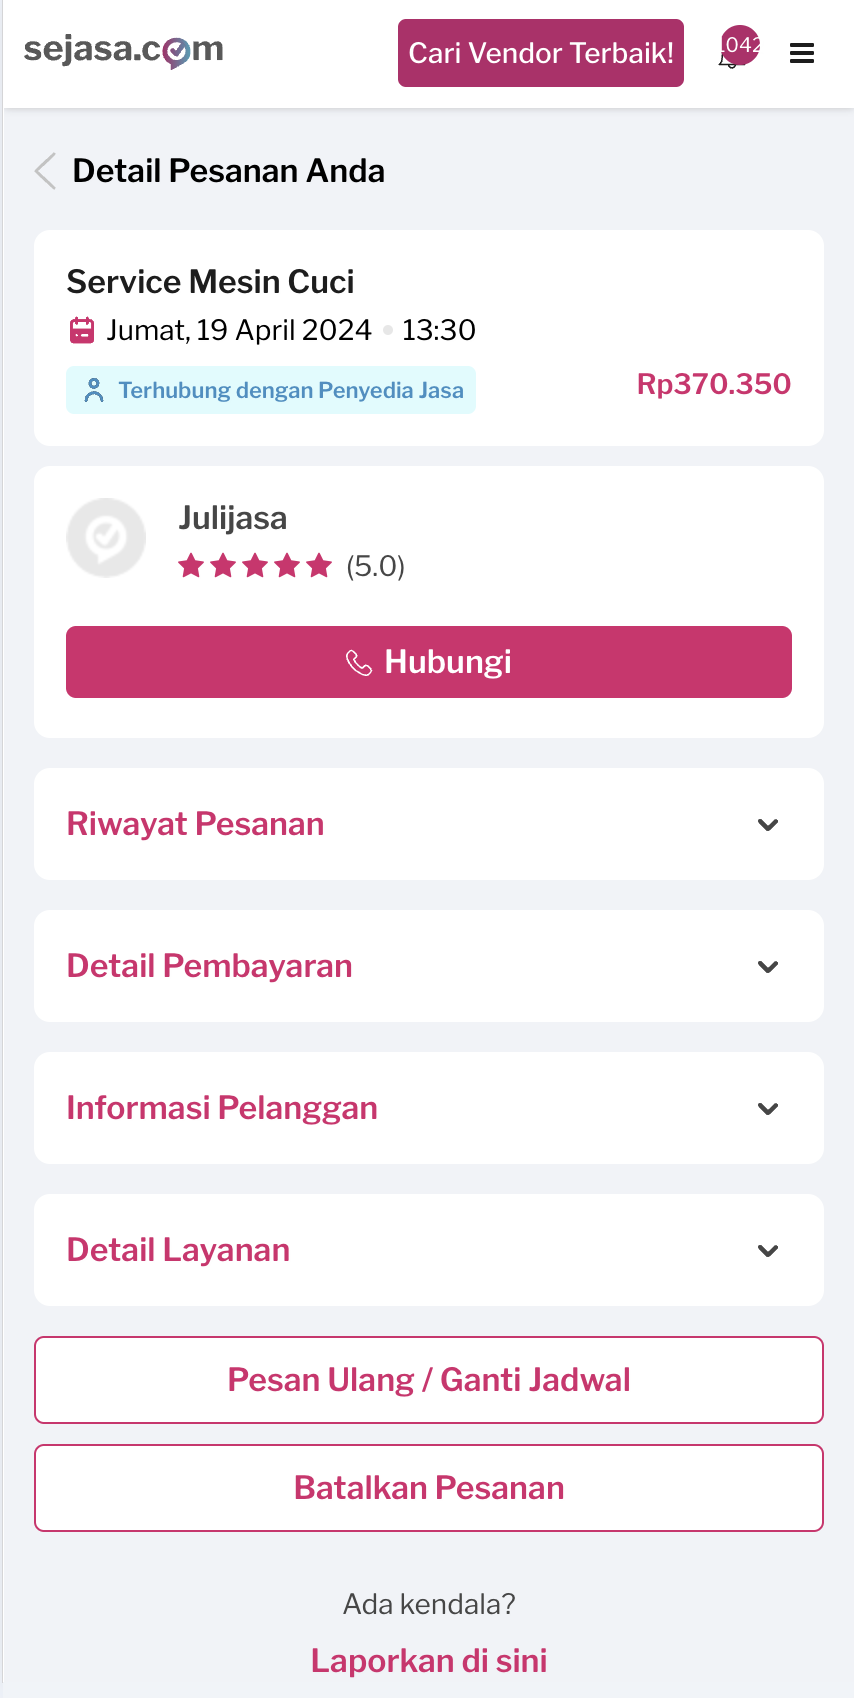This screenshot has height=1698, width=854.
Task: Click Terhubung dengan Penyedia Jasa status
Action: (x=290, y=390)
